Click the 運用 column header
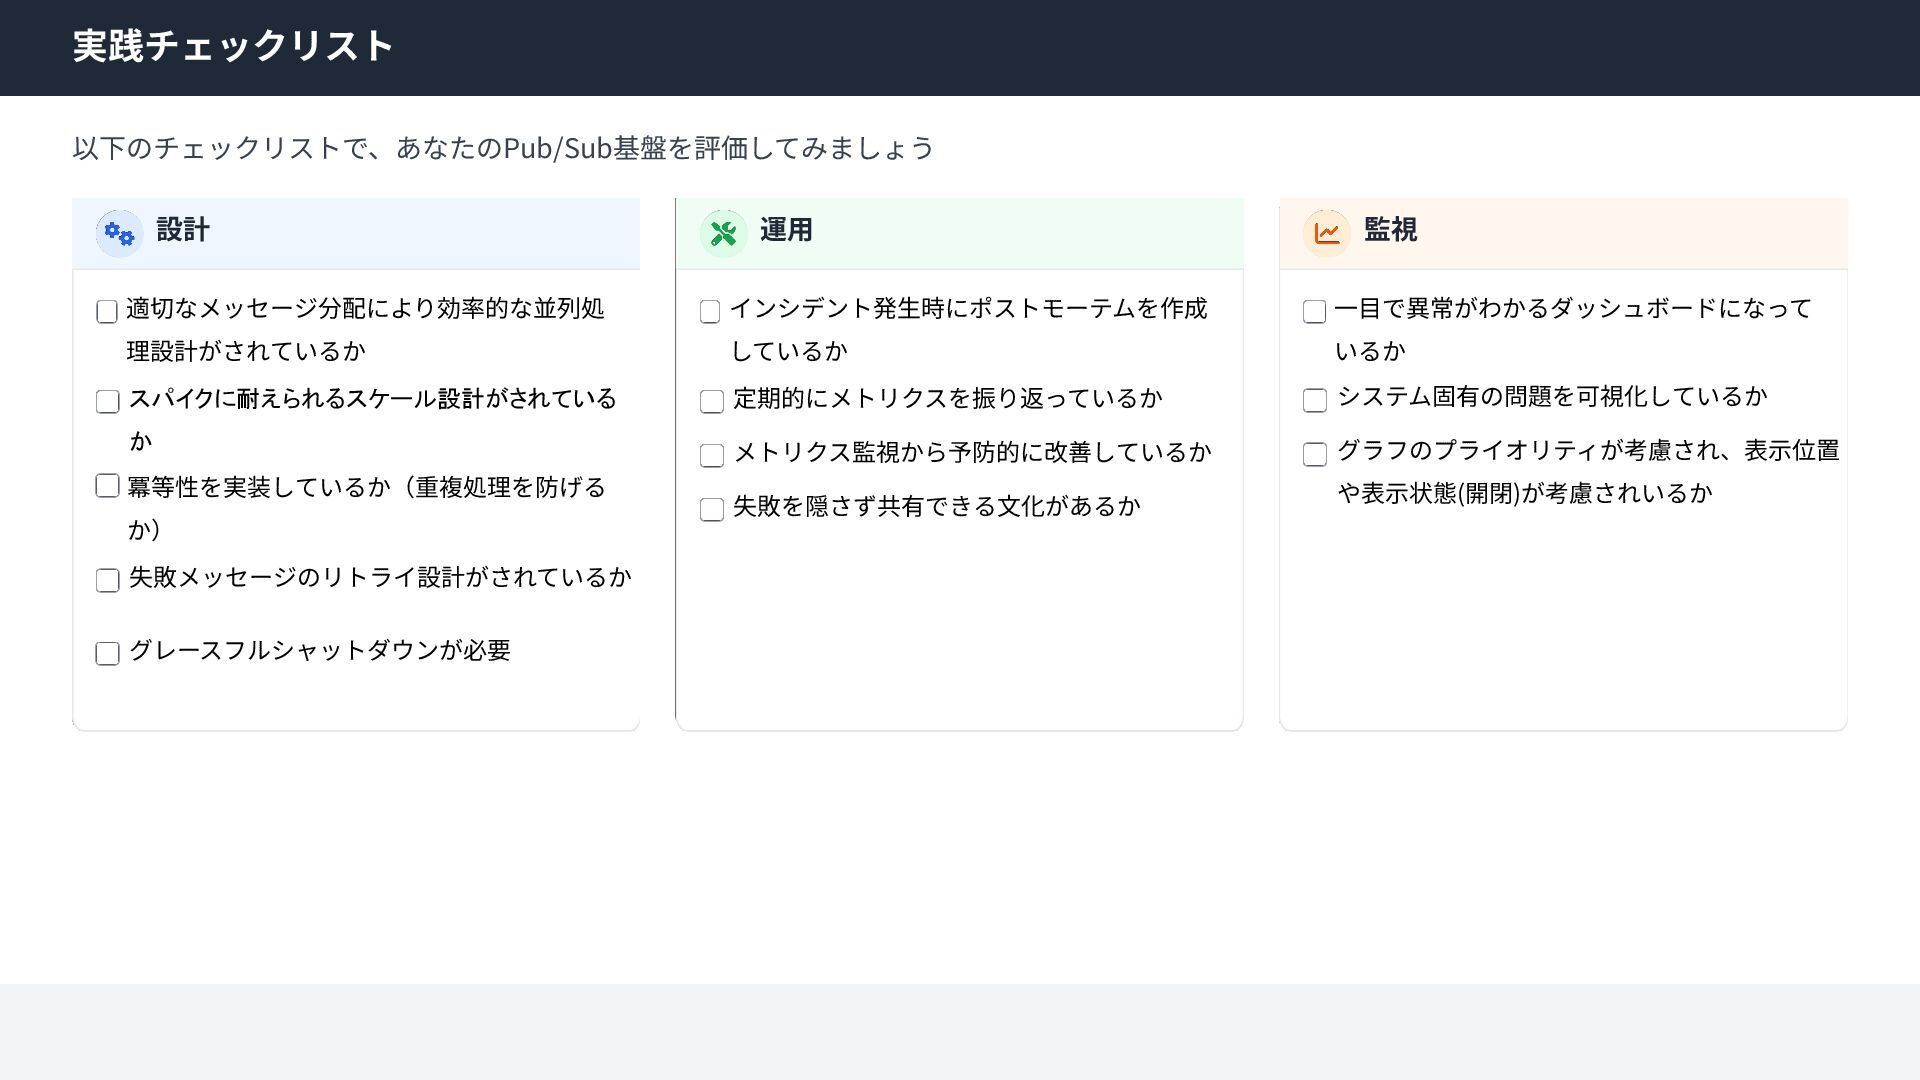The image size is (1920, 1080). (786, 230)
